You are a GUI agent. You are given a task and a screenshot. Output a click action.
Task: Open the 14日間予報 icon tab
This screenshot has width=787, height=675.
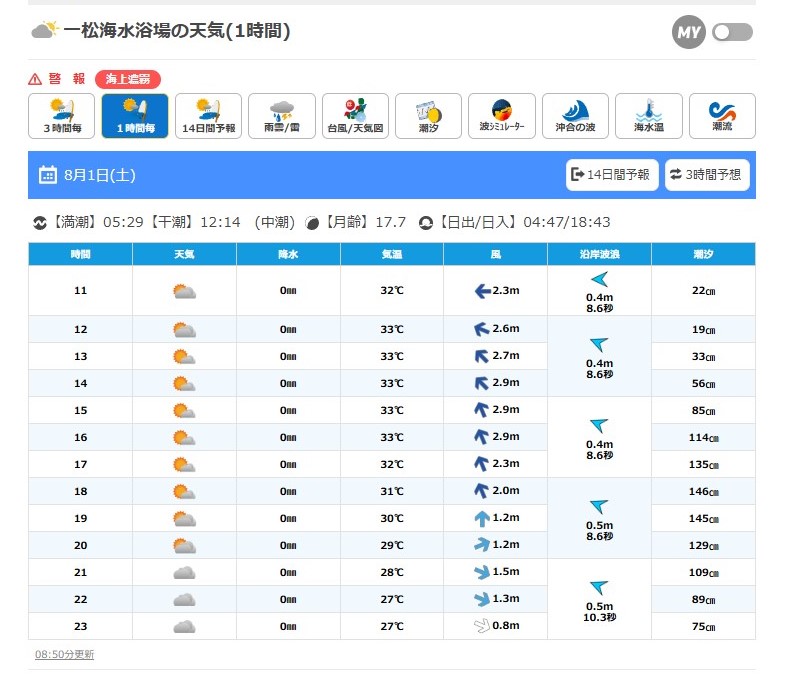tap(208, 116)
